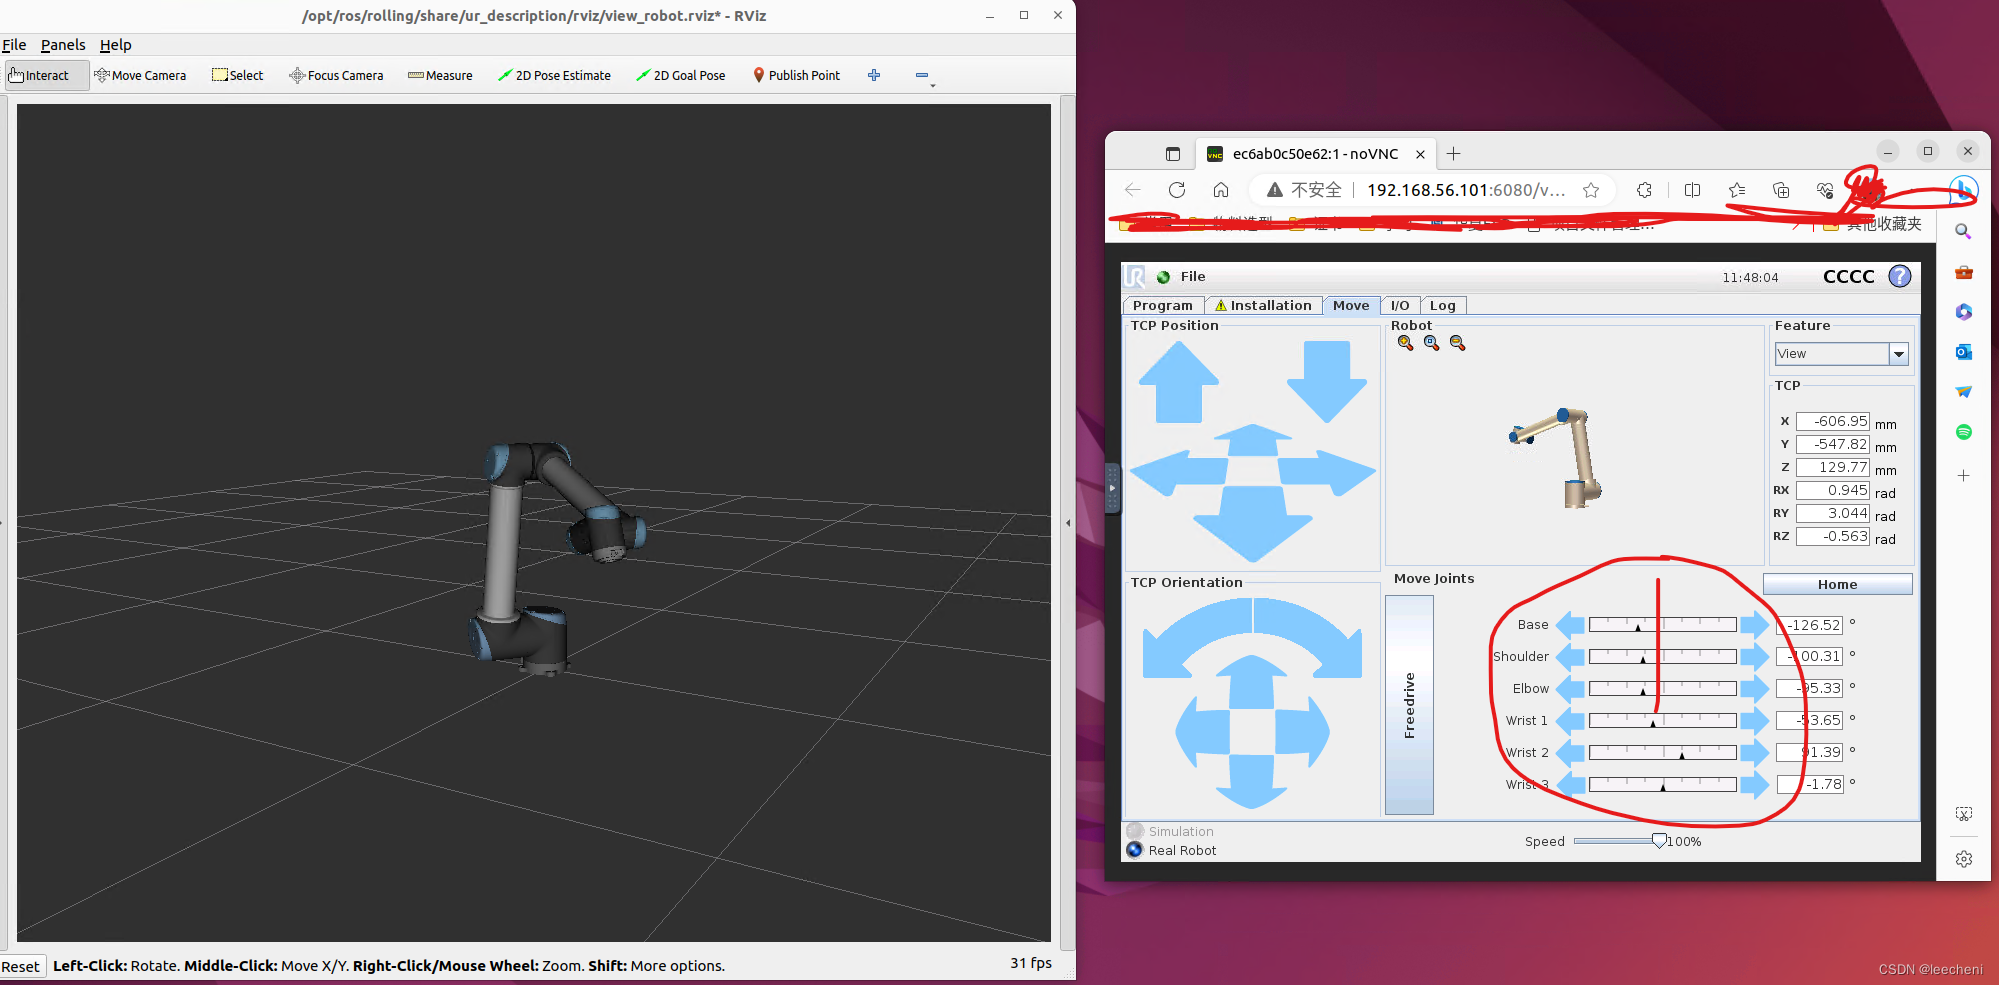Select the Interact tool in RViz

pos(47,75)
